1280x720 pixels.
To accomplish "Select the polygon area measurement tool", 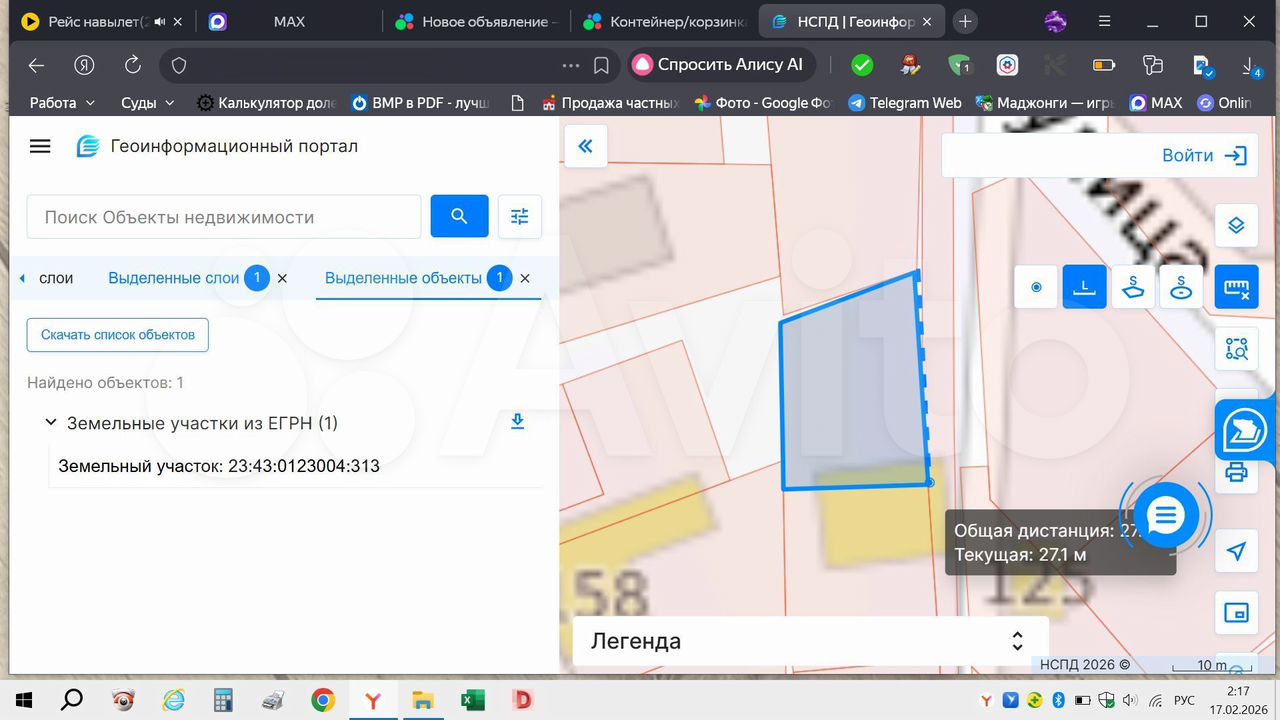I will (1133, 287).
